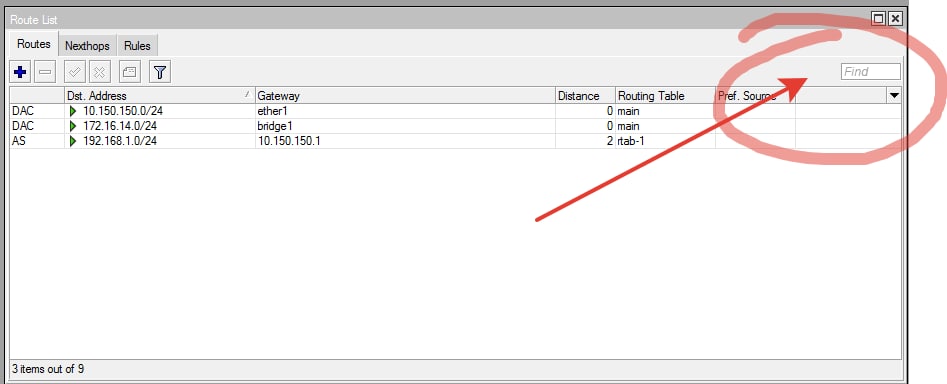This screenshot has width=947, height=384.
Task: Click the AS flag cell
Action: (37, 141)
